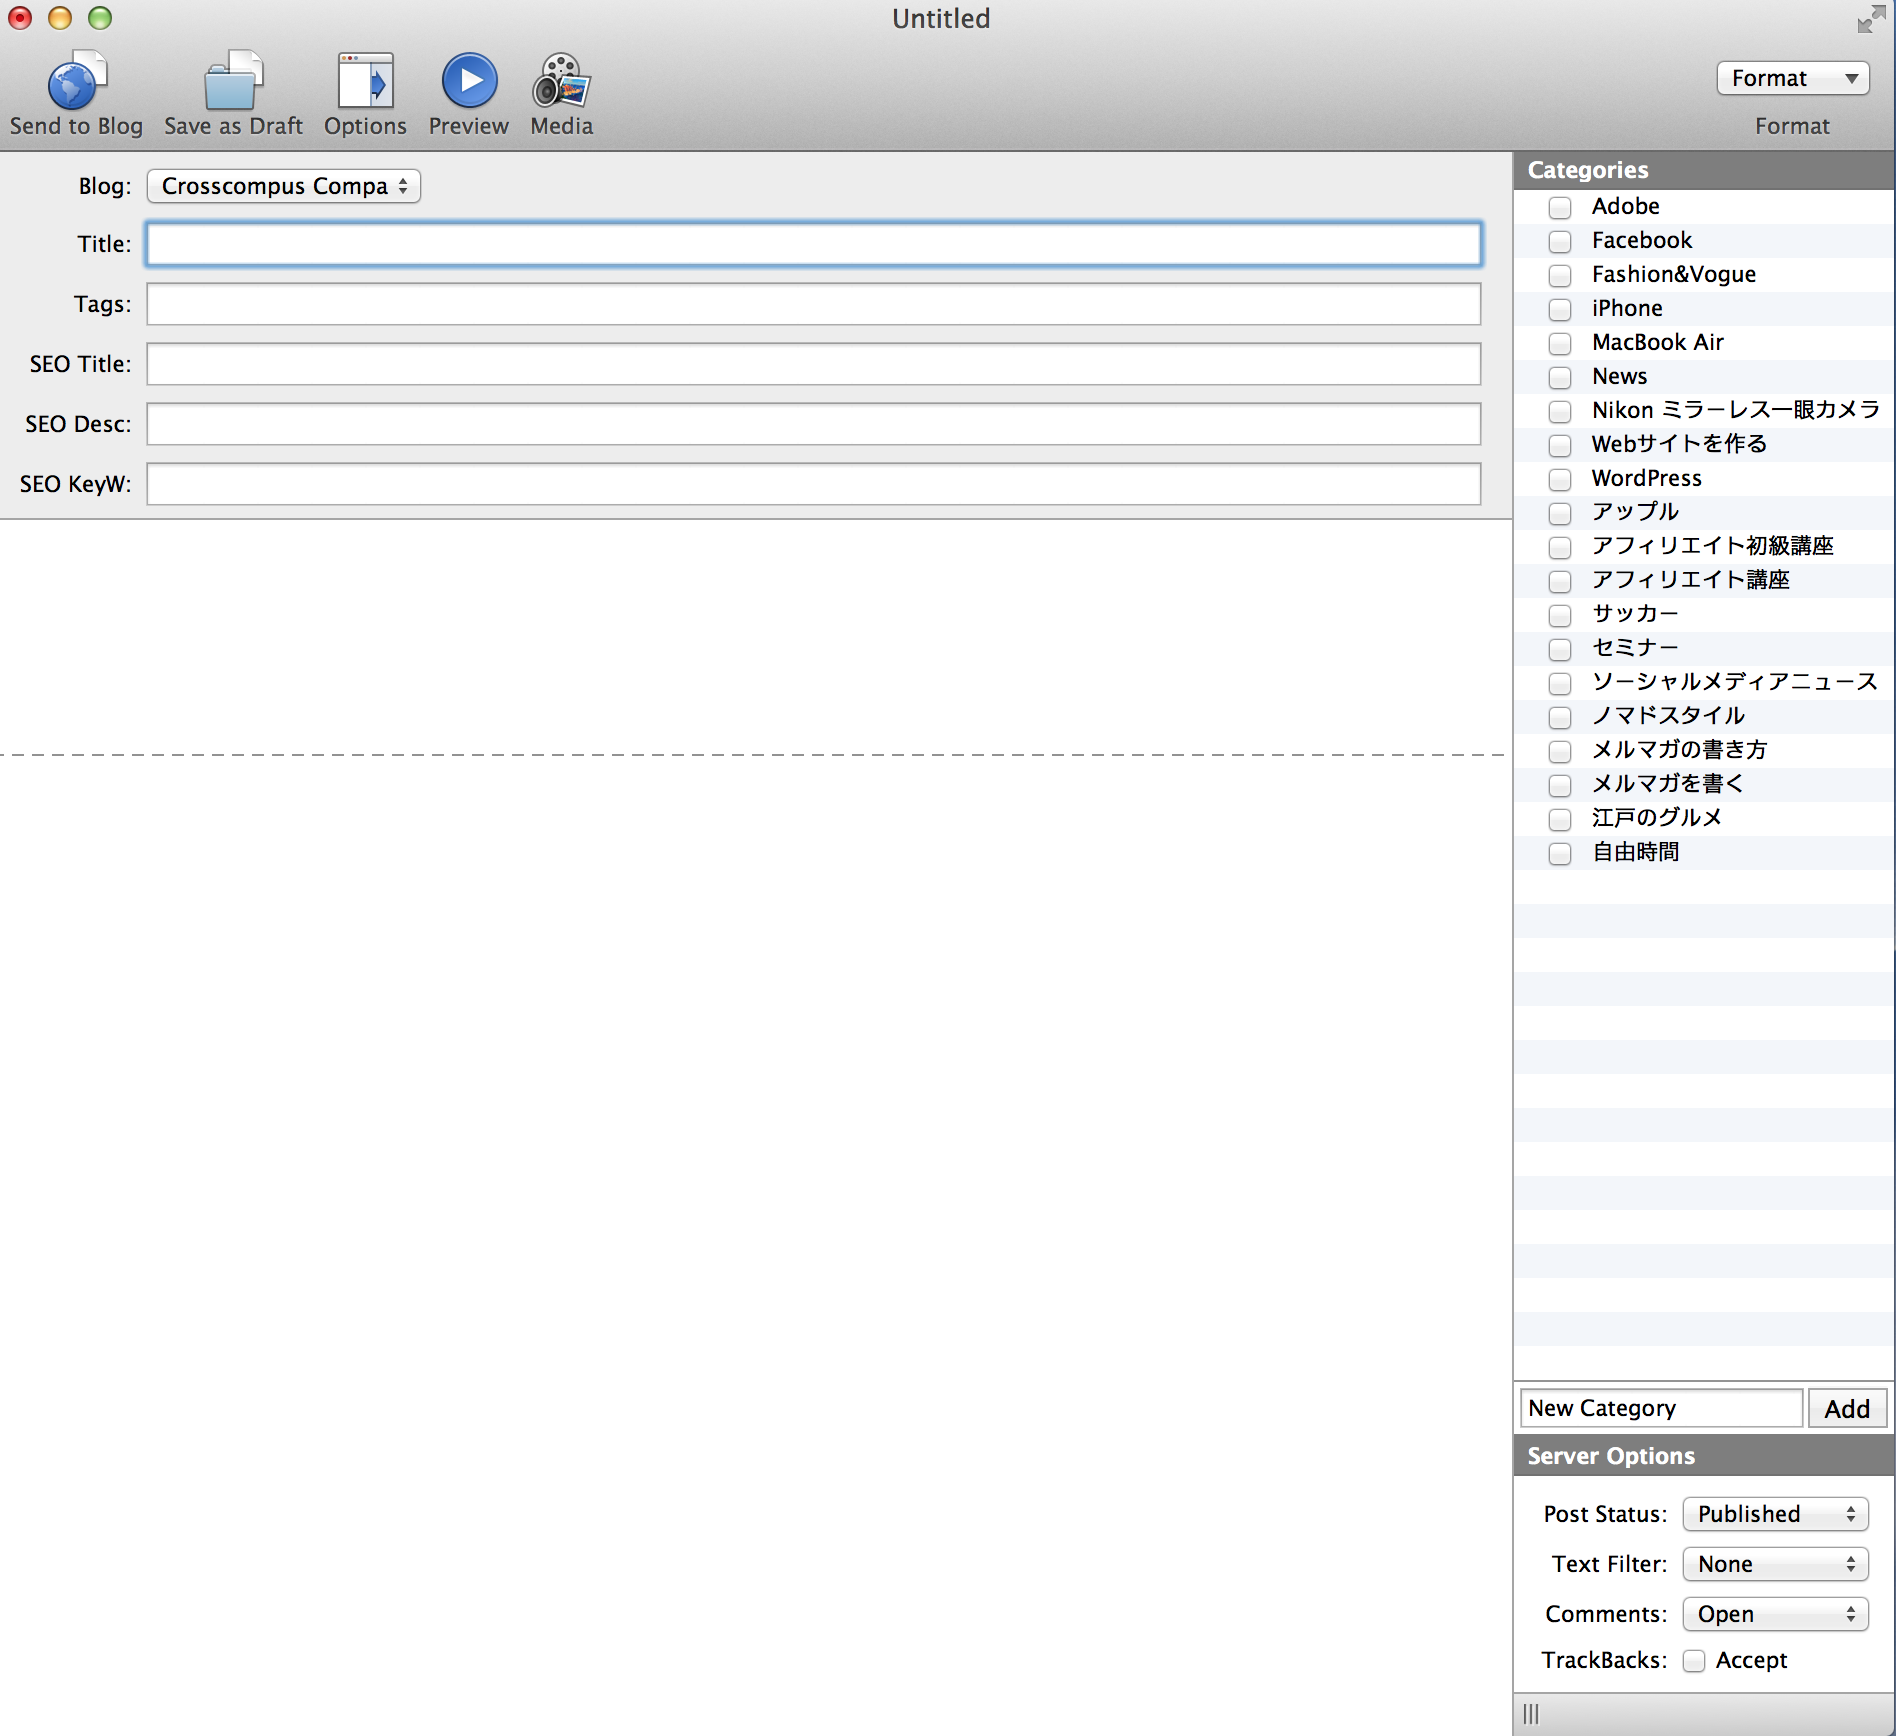
Task: Check the WordPress category
Action: coord(1560,479)
